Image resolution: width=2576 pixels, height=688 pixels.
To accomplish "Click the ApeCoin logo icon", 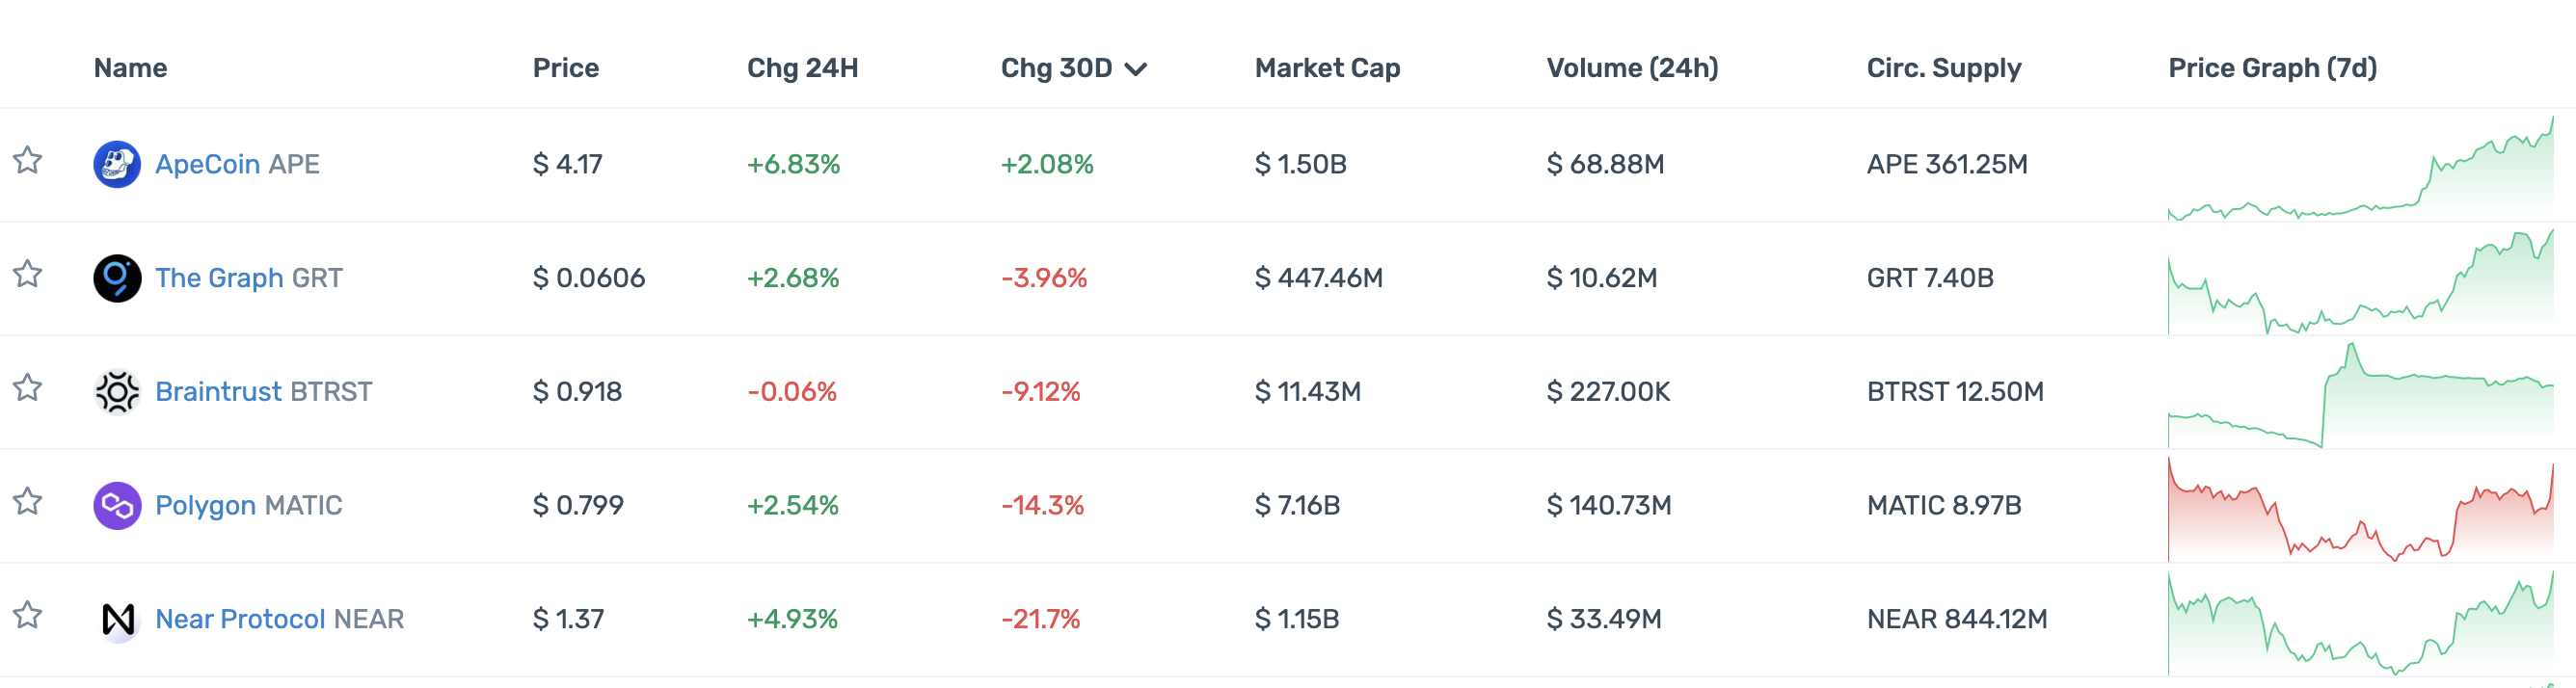I will 117,164.
